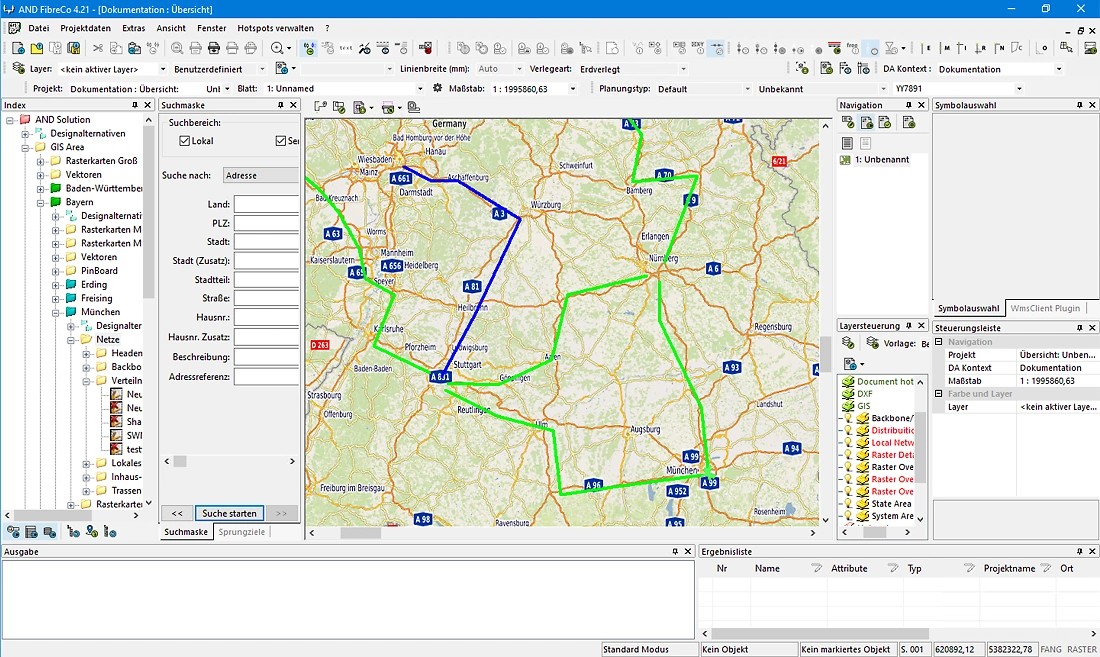Click the PLZ input field
1100x657 pixels.
pos(267,223)
